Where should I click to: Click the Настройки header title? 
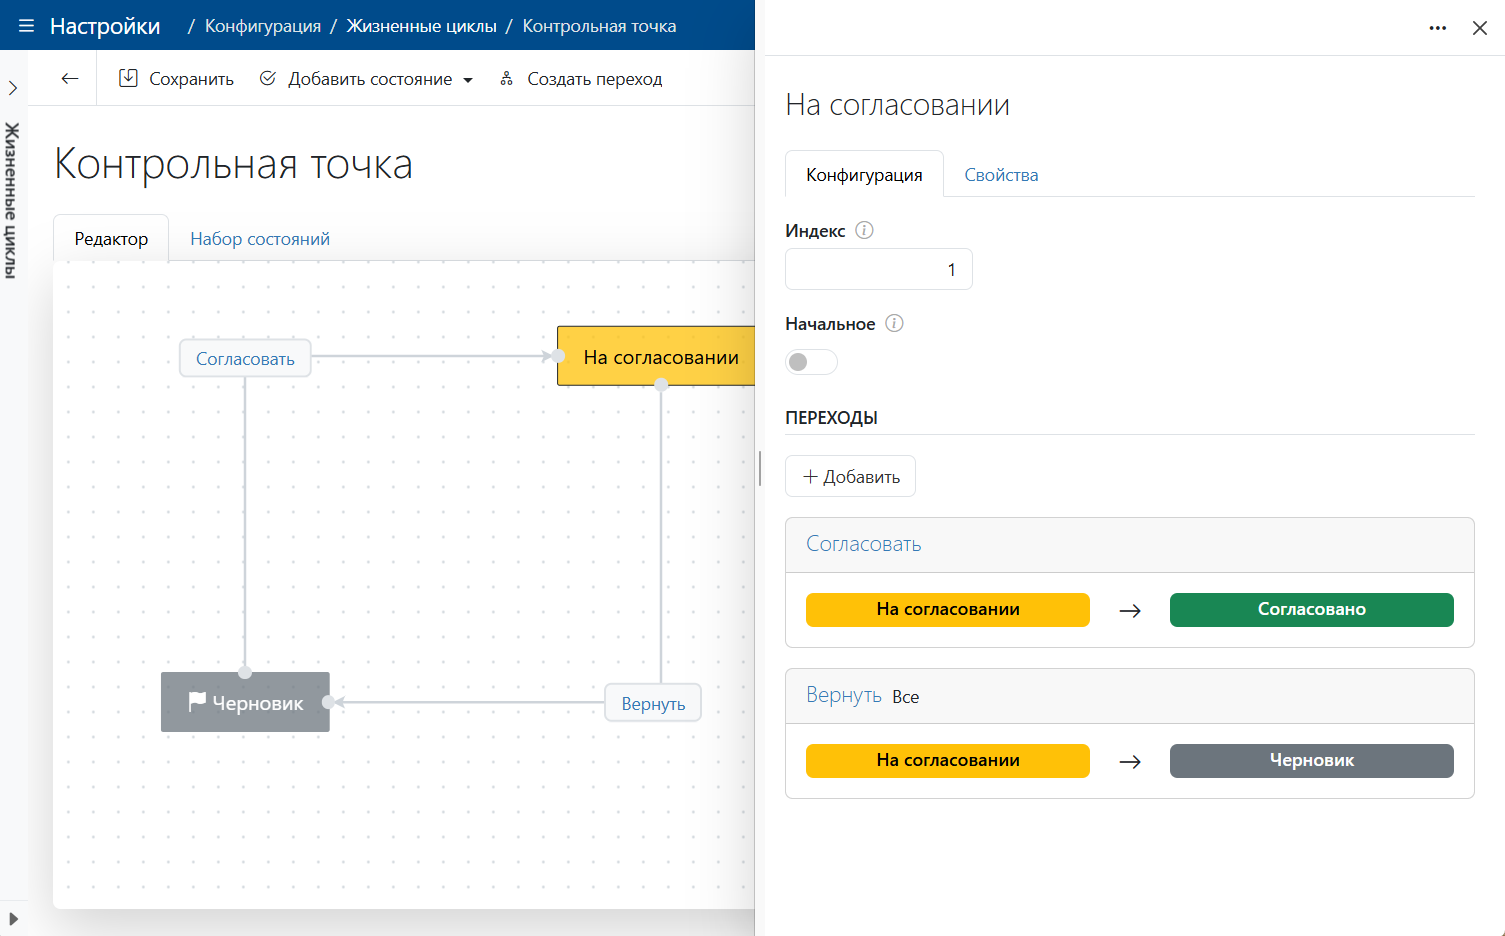[105, 26]
